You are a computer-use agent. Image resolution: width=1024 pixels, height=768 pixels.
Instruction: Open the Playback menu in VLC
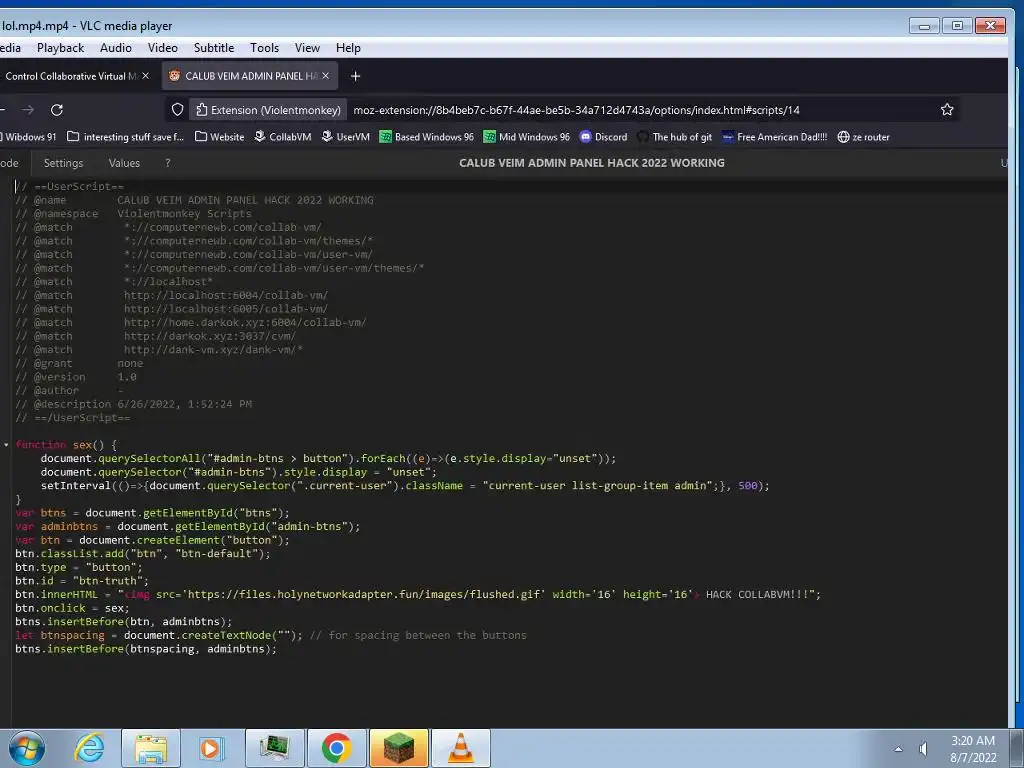(x=60, y=48)
